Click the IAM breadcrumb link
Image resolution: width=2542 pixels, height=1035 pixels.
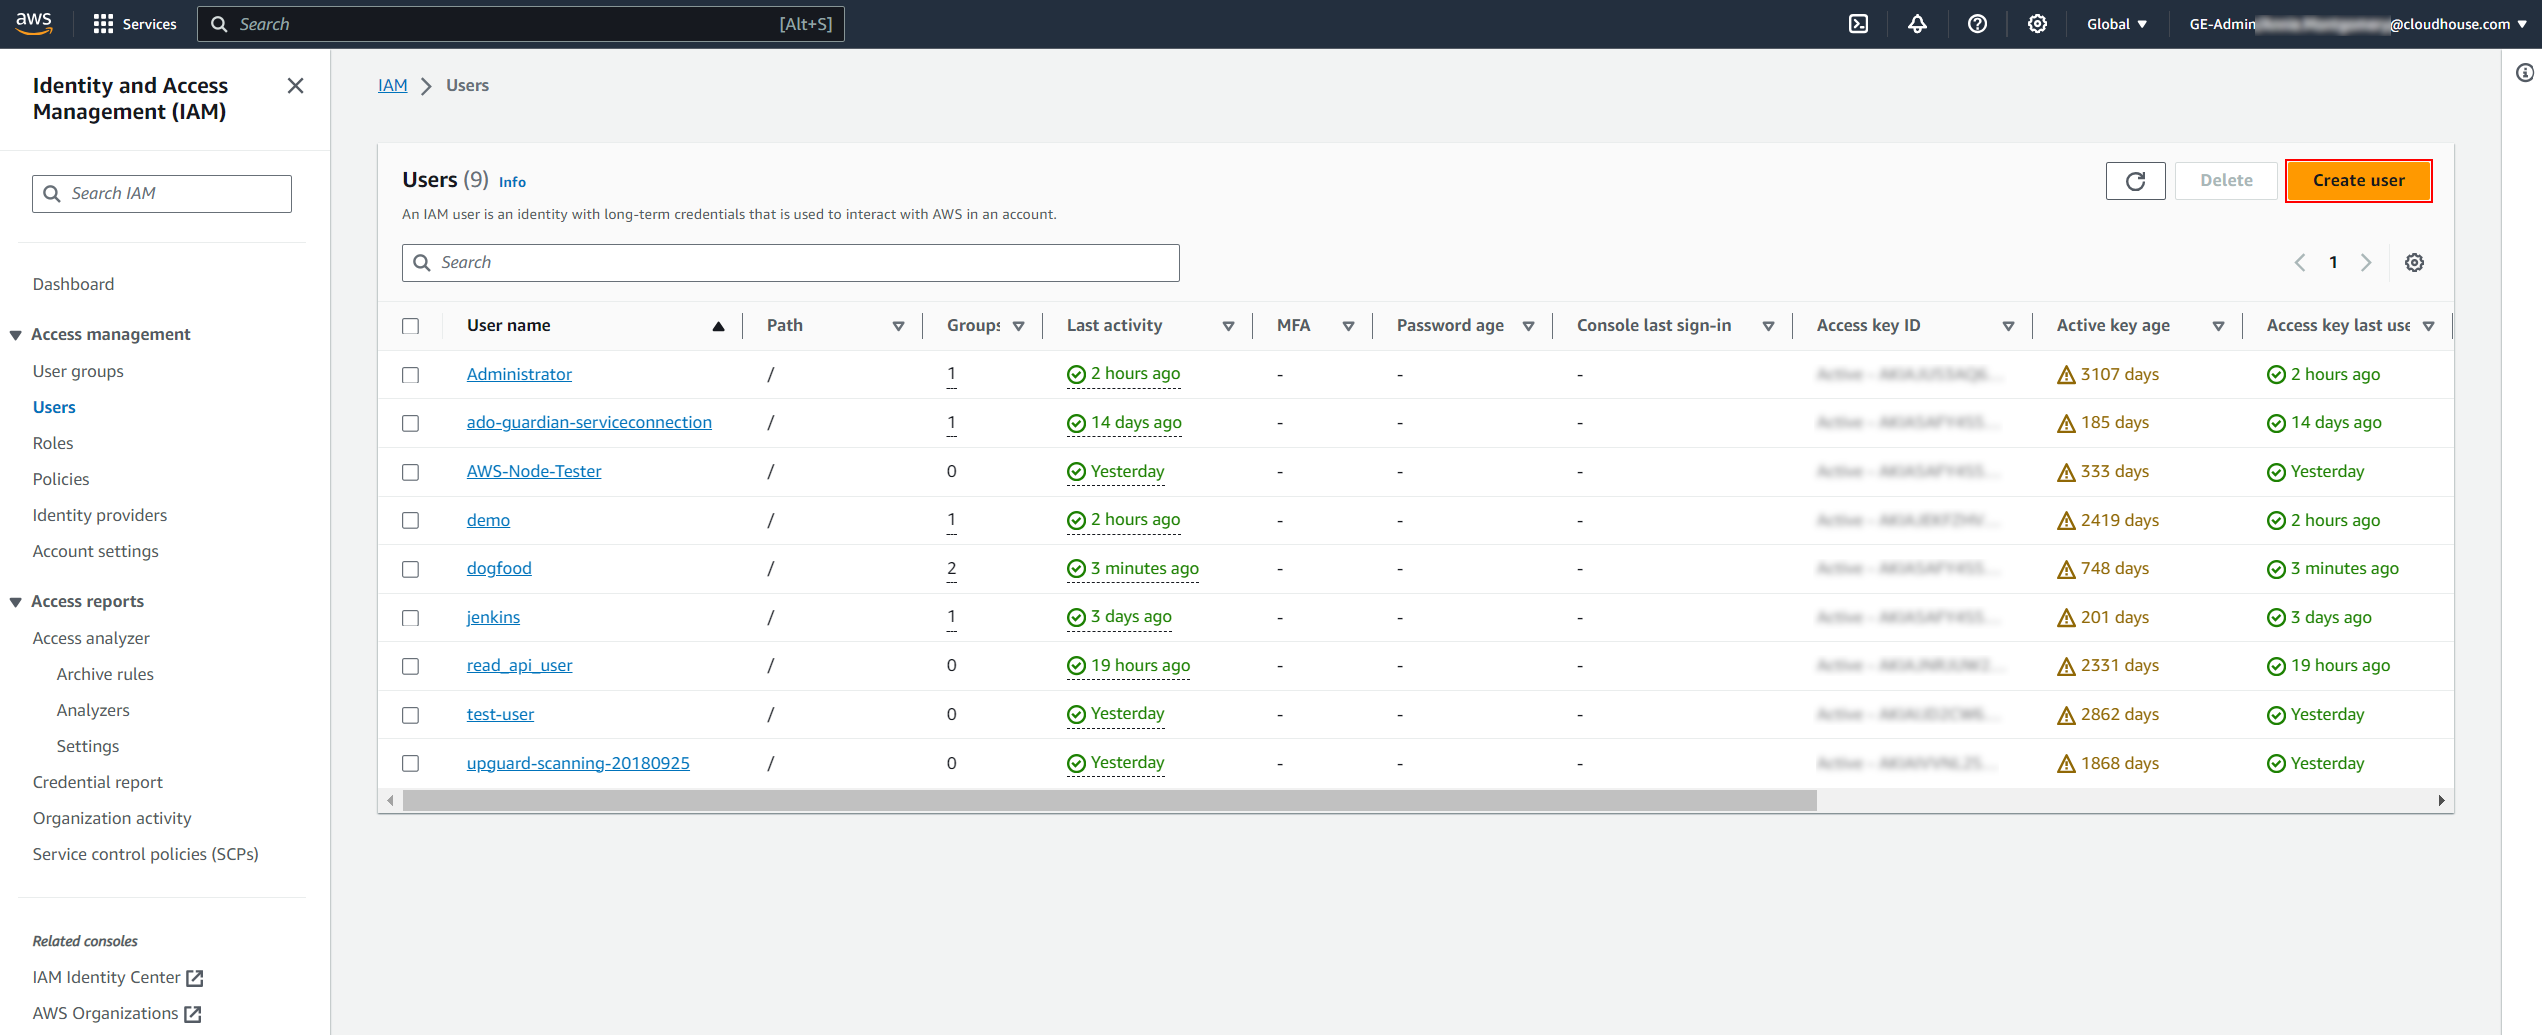[x=392, y=86]
